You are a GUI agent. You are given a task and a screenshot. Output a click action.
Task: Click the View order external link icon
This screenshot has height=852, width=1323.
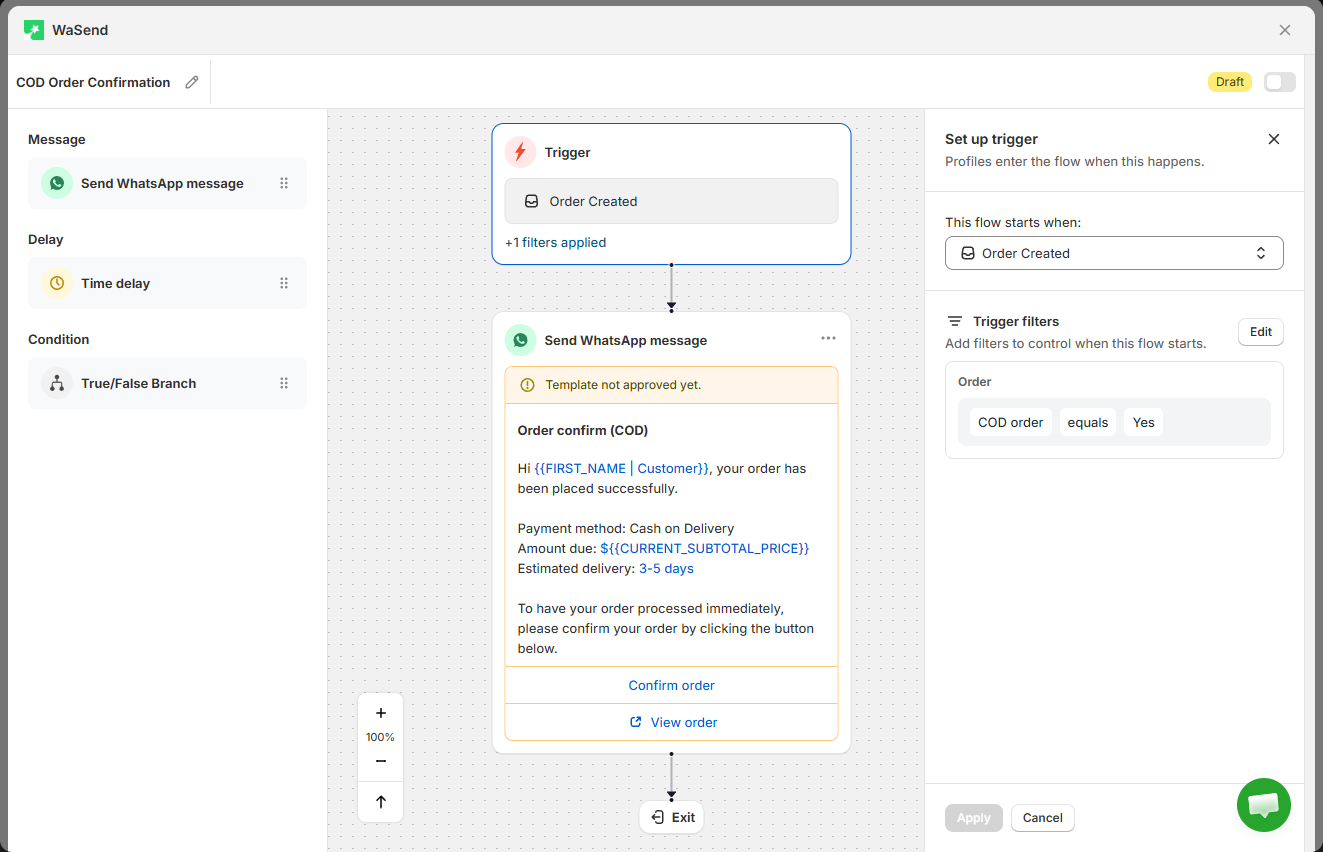click(x=636, y=722)
